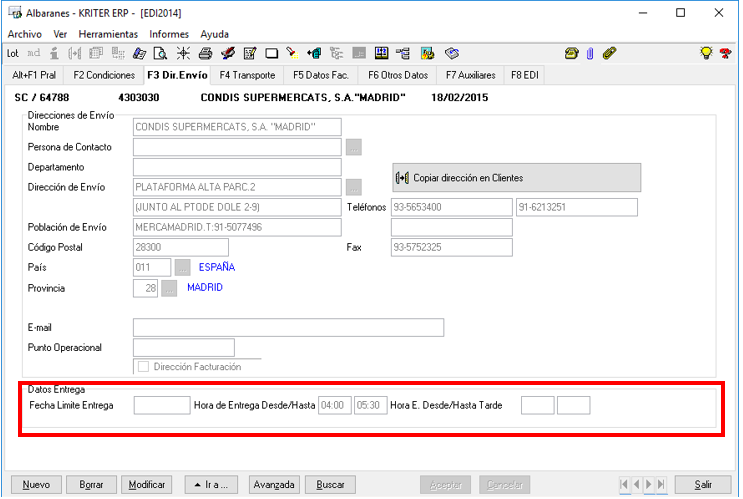
Task: Click the picture with question mark icon
Action: [x=427, y=54]
